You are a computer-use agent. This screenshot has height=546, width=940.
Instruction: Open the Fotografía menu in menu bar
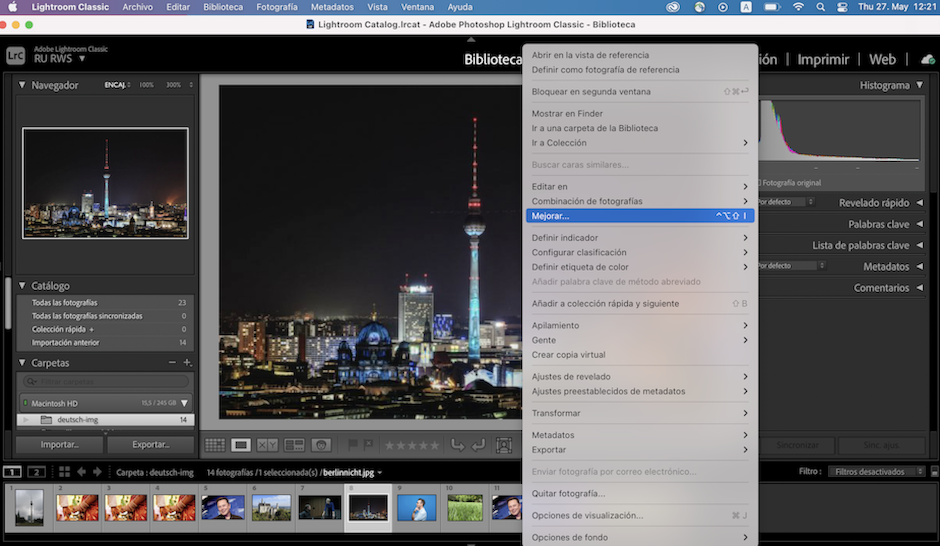pos(276,7)
